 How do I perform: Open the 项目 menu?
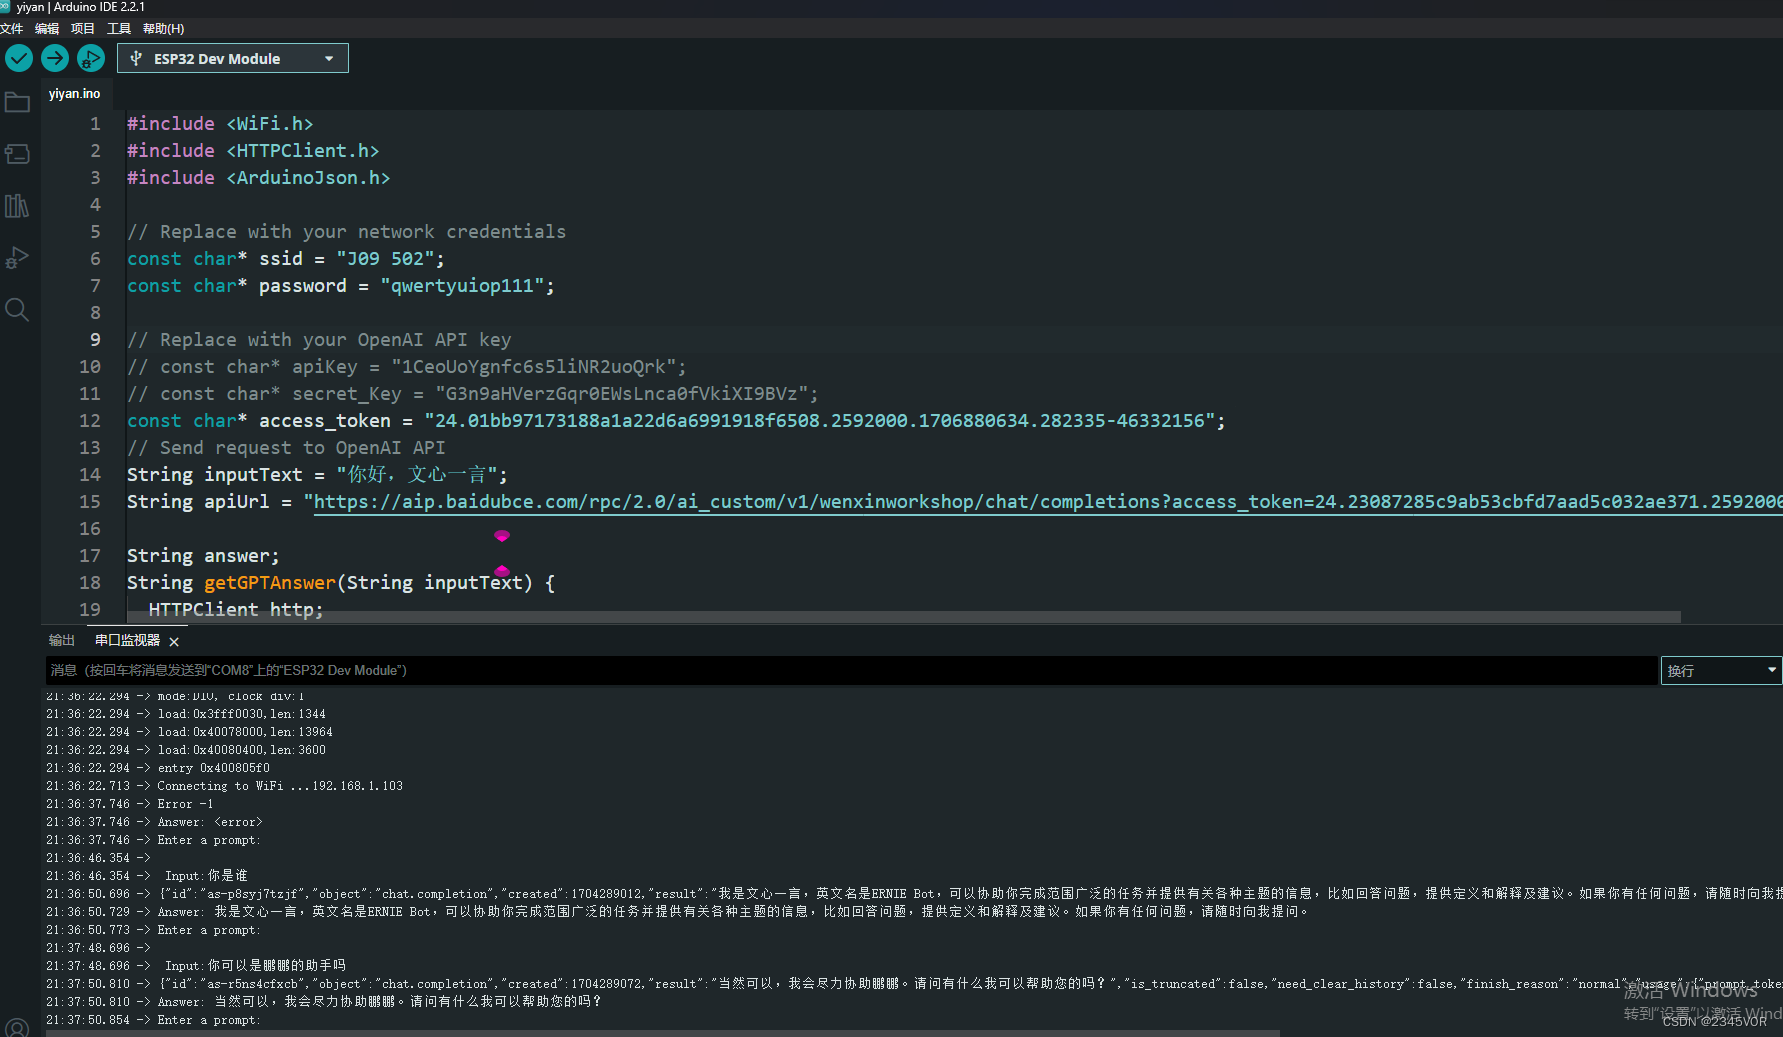[83, 28]
